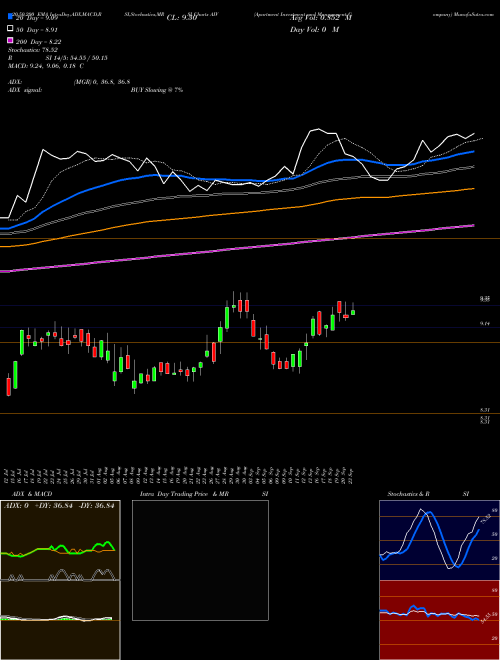500x660 pixels.
Task: Click 'Intra Day Trading Price & MR' title
Action: tap(184, 494)
